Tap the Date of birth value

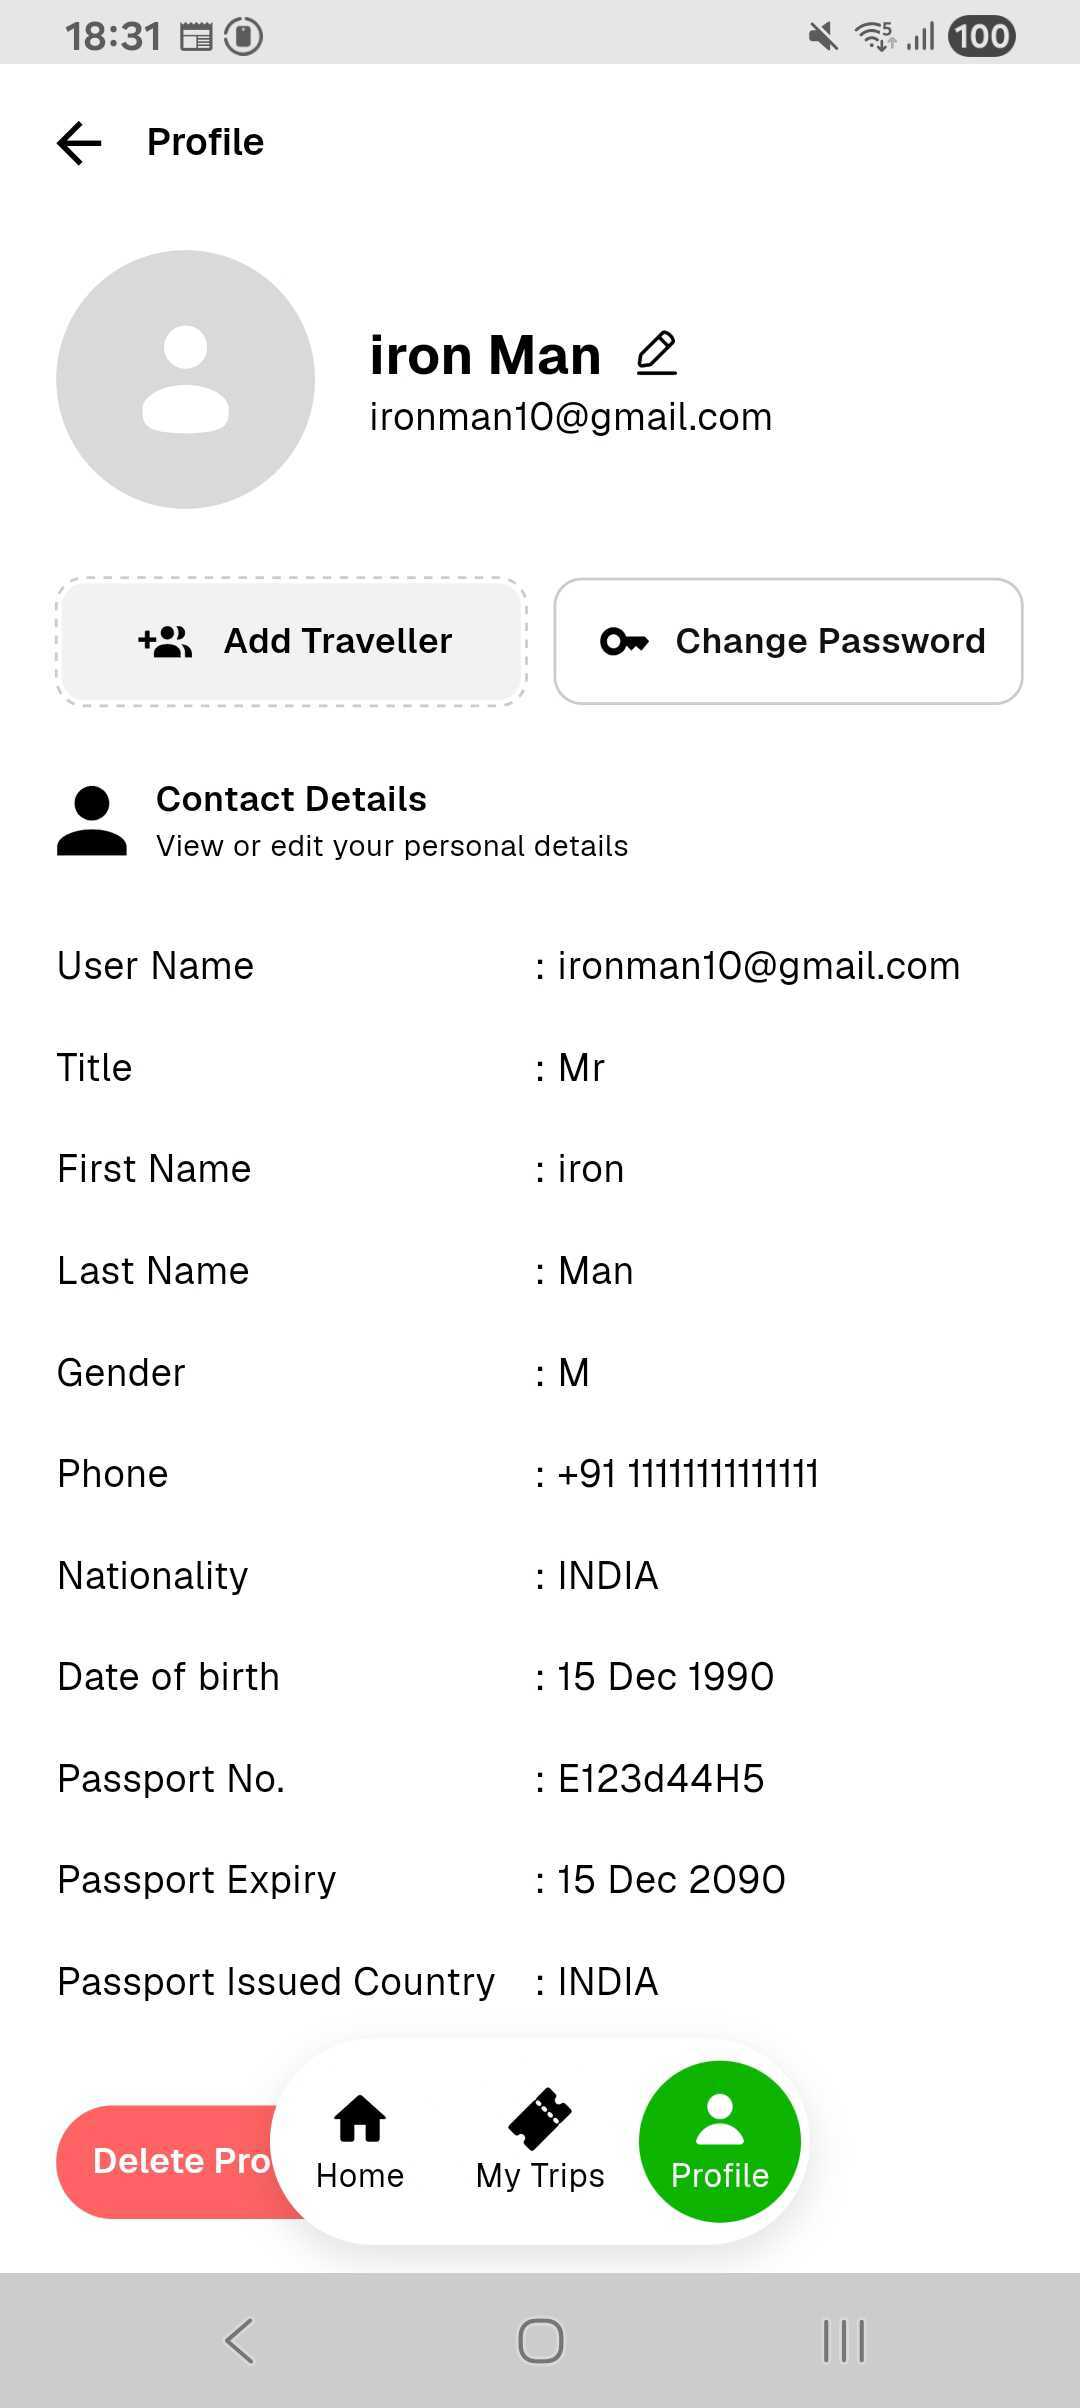click(x=666, y=1677)
